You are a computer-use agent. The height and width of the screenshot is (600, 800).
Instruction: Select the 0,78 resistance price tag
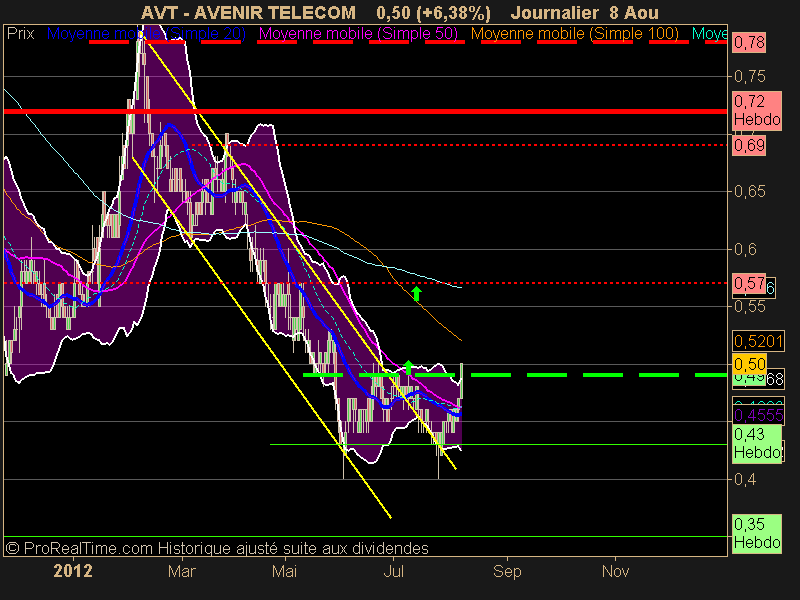click(749, 42)
